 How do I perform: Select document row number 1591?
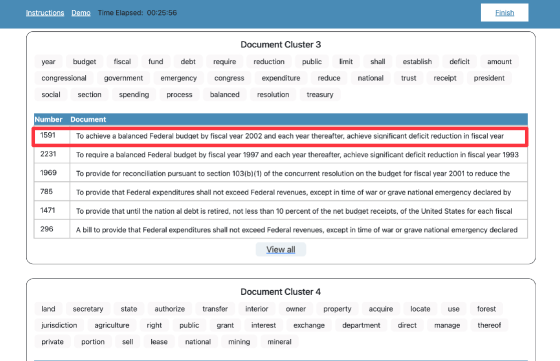pos(280,136)
